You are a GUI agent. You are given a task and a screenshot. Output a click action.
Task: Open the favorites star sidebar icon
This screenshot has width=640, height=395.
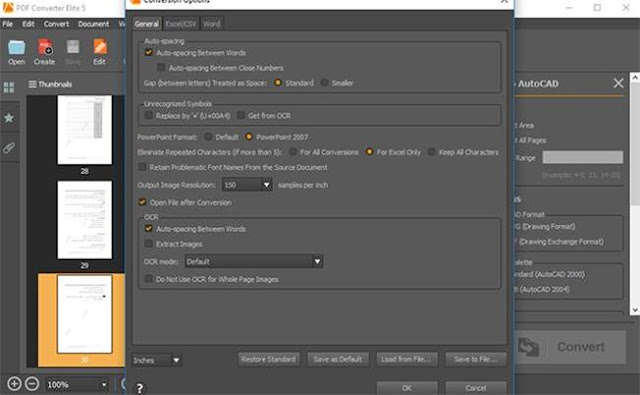(x=9, y=118)
